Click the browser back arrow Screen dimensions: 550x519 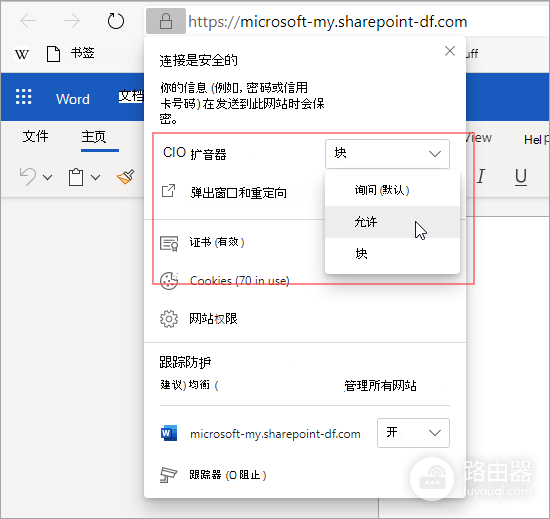coord(28,21)
